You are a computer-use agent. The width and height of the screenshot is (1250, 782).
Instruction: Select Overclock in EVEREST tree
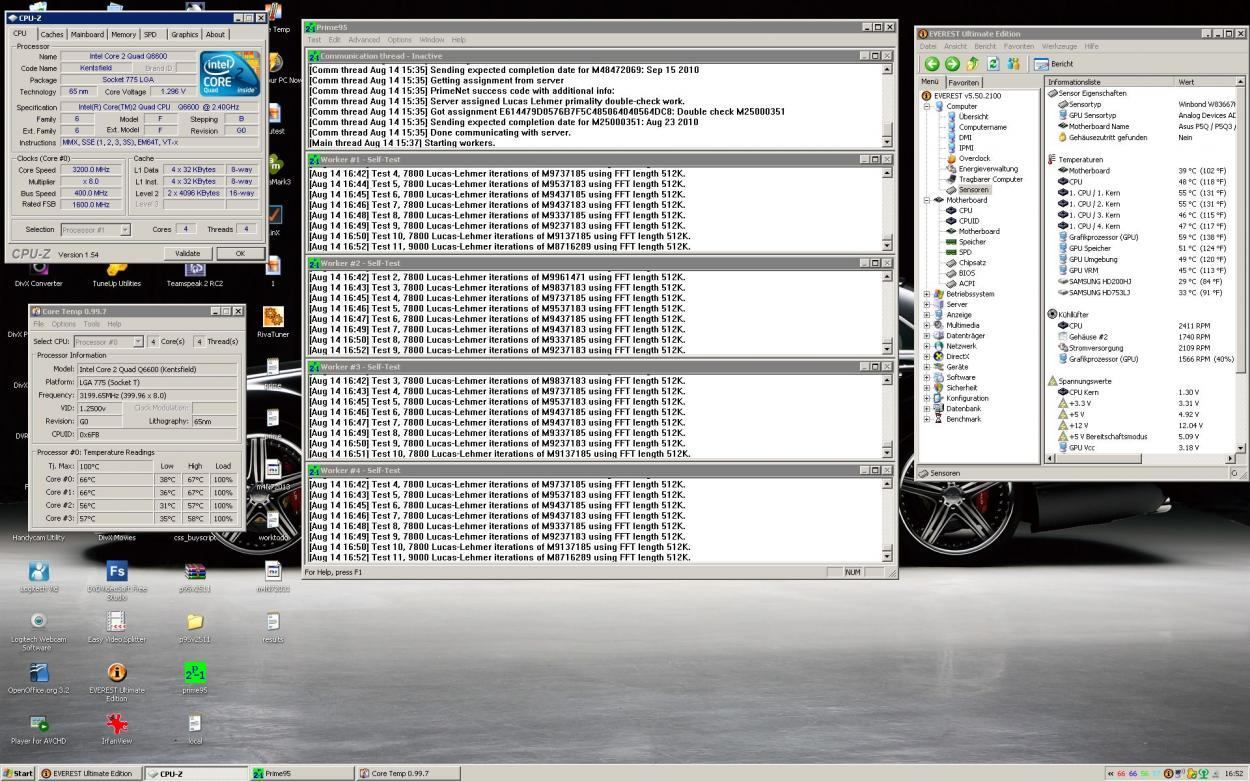click(x=974, y=158)
